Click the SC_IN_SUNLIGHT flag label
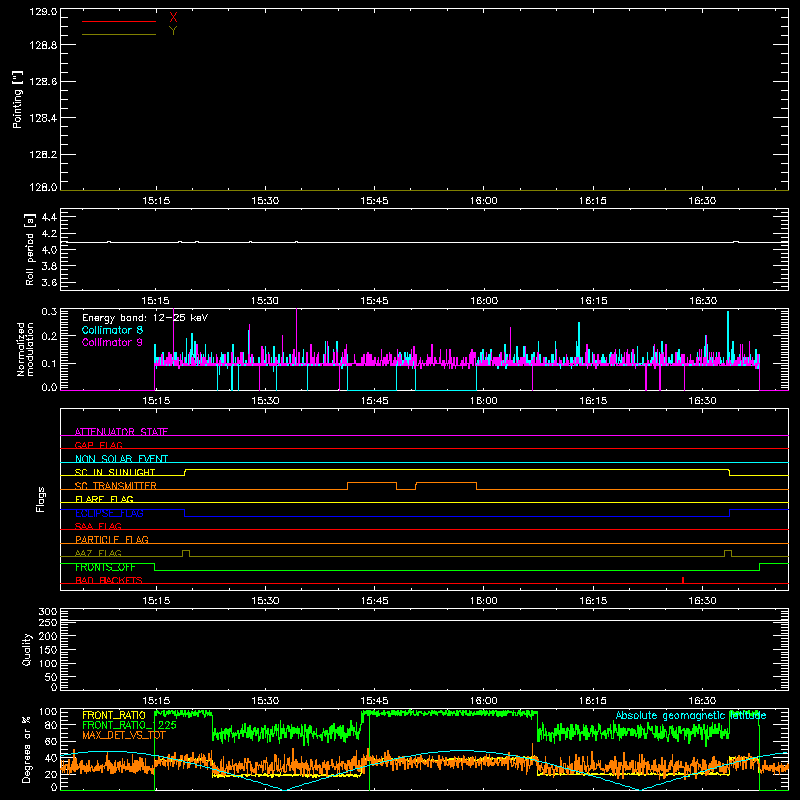 click(115, 472)
